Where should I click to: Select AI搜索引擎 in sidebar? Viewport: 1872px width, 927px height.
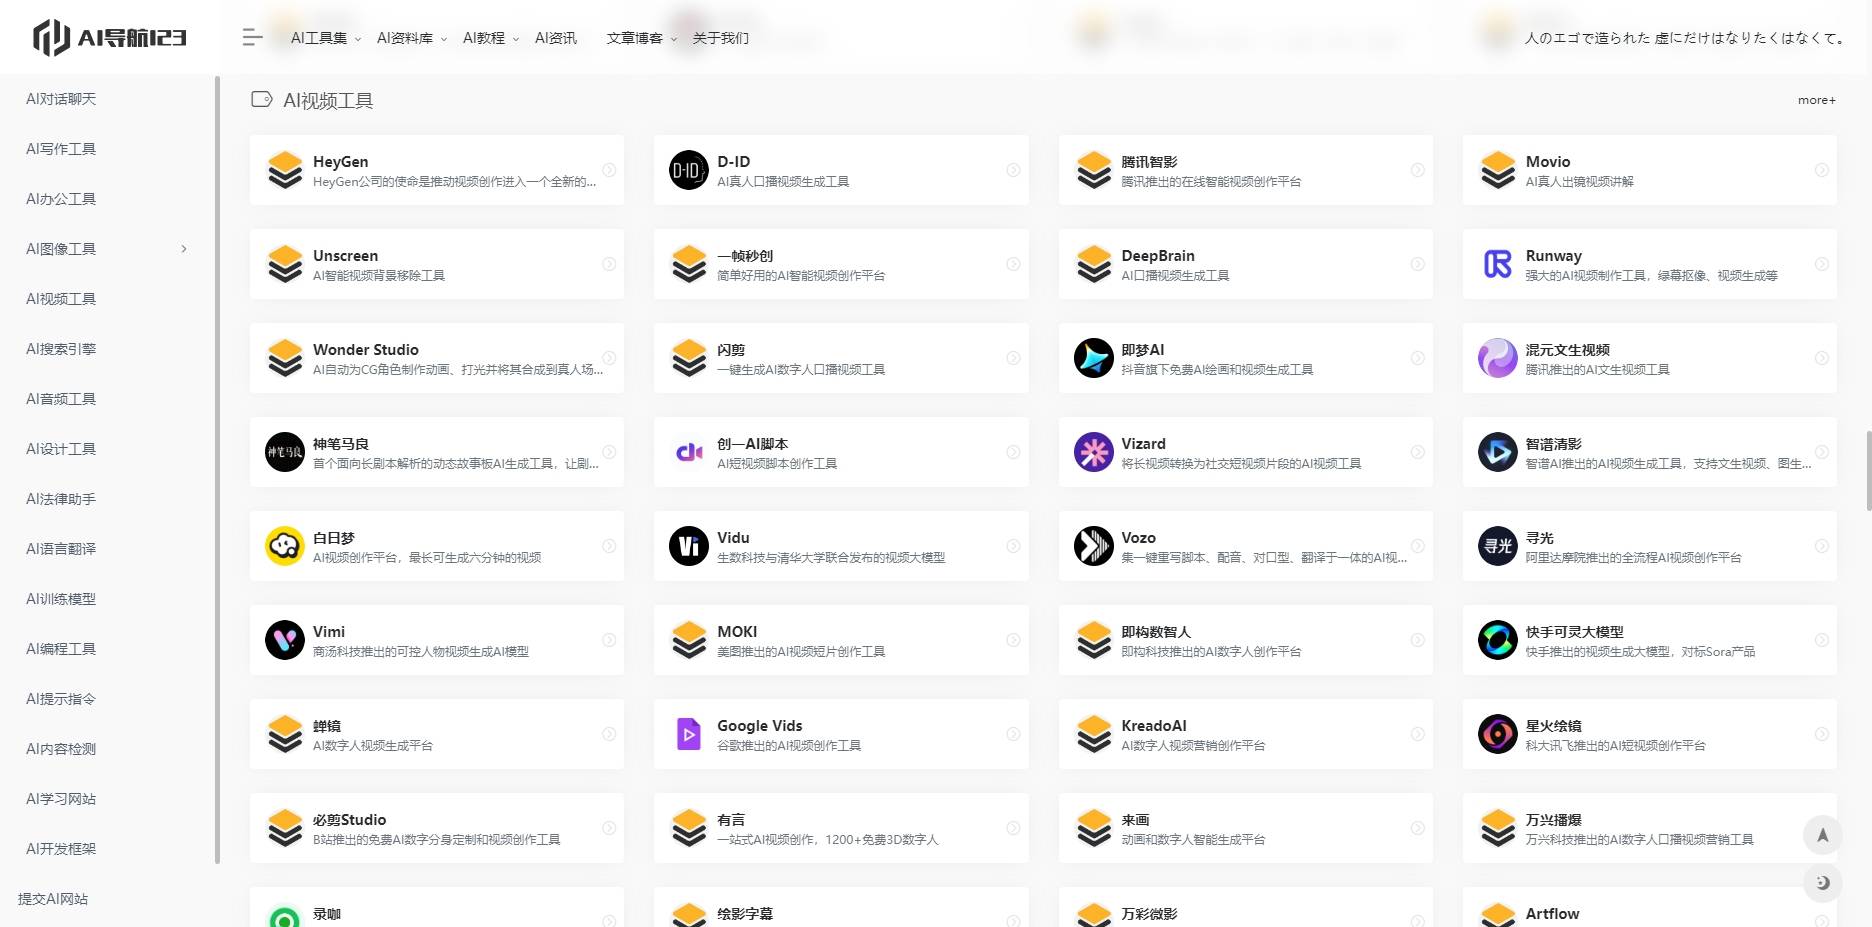[61, 349]
